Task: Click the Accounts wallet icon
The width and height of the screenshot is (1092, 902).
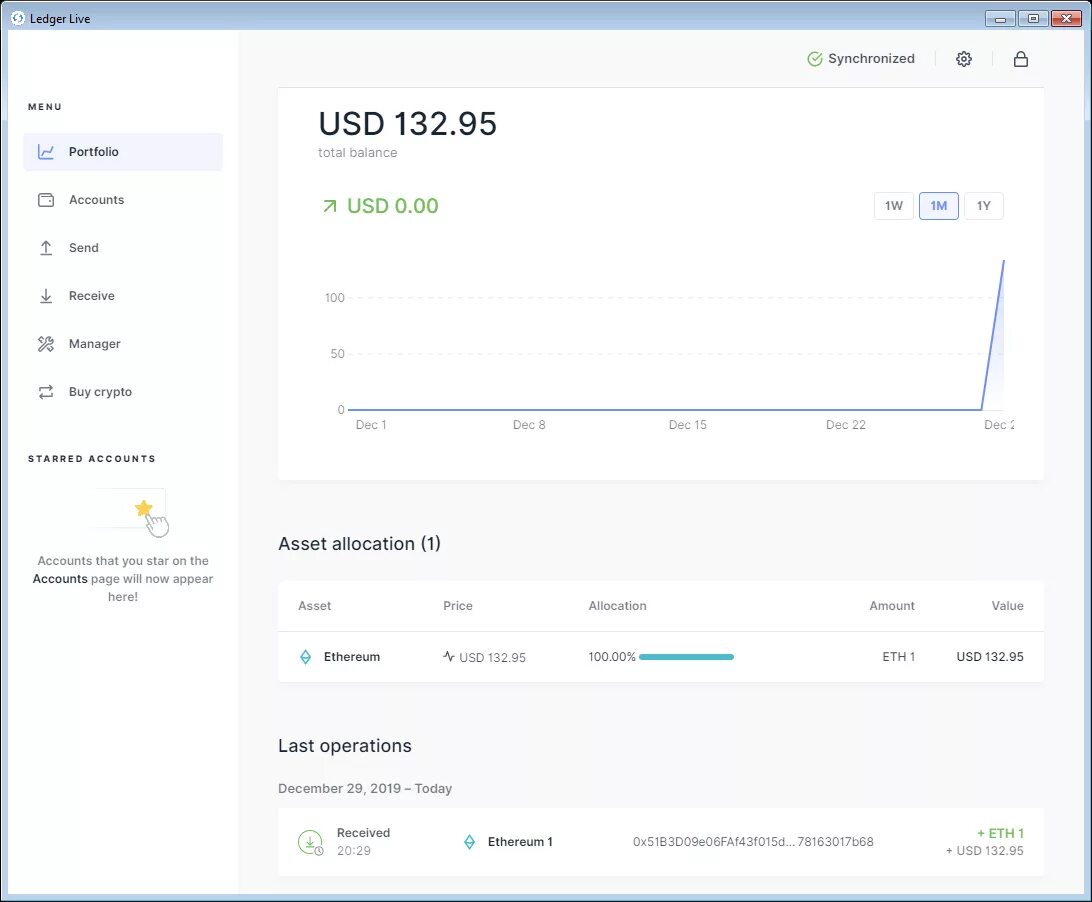Action: 46,200
